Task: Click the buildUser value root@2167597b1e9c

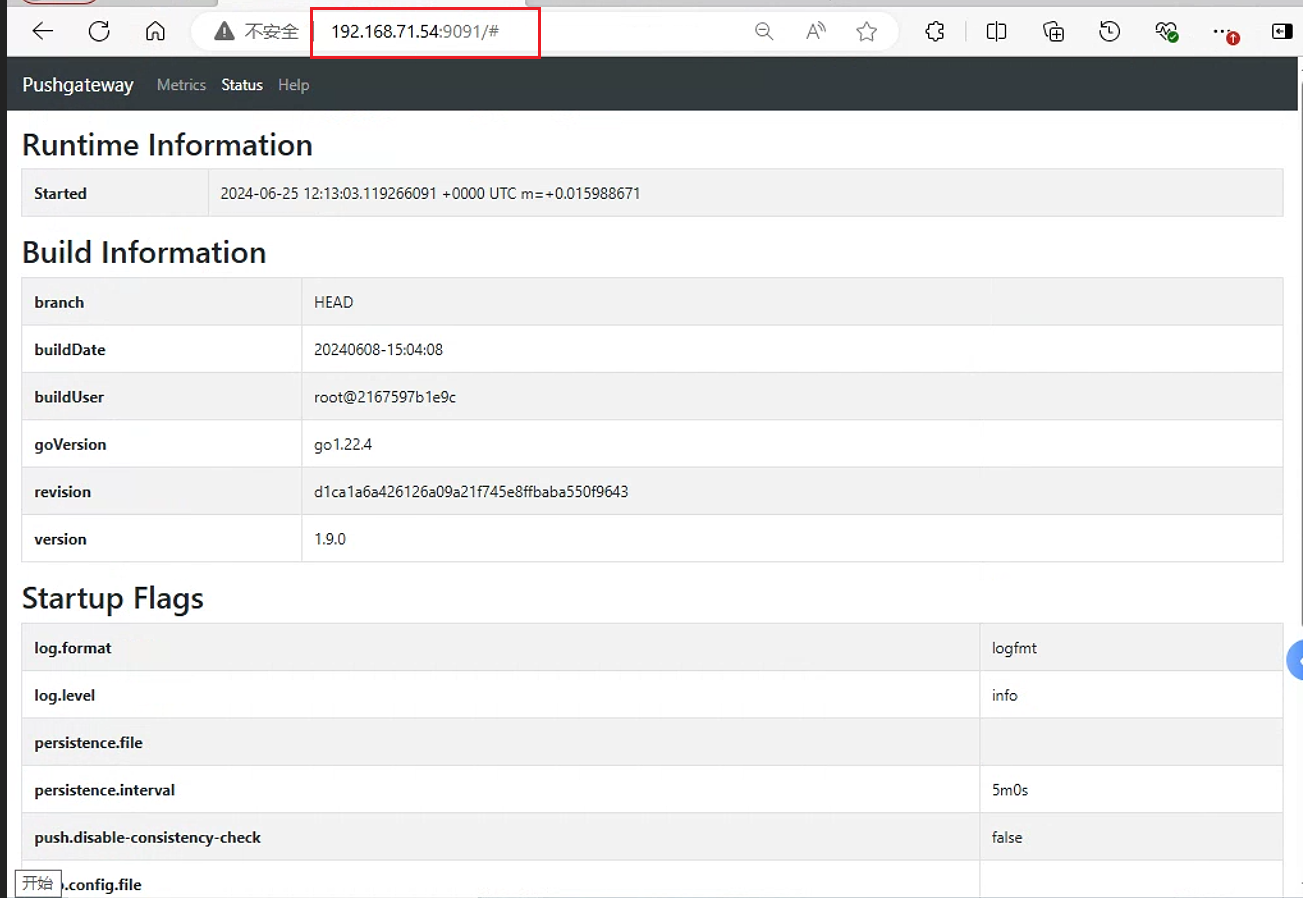Action: click(x=385, y=397)
